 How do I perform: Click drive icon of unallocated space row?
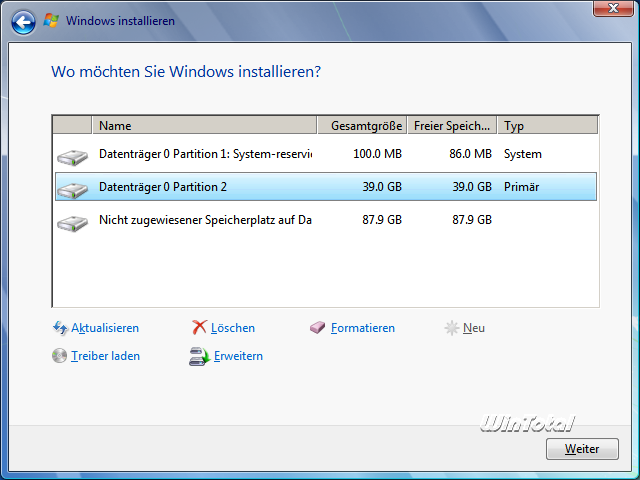72,222
